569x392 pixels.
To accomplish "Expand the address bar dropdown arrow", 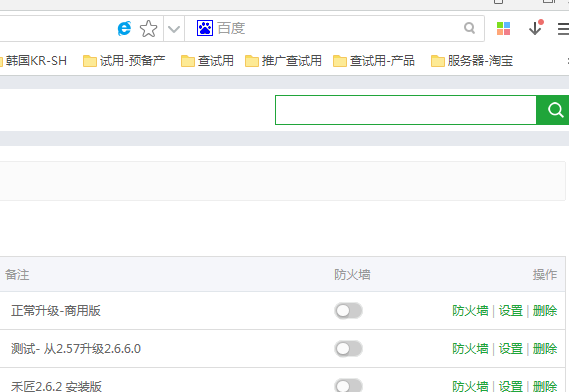I will pos(174,29).
